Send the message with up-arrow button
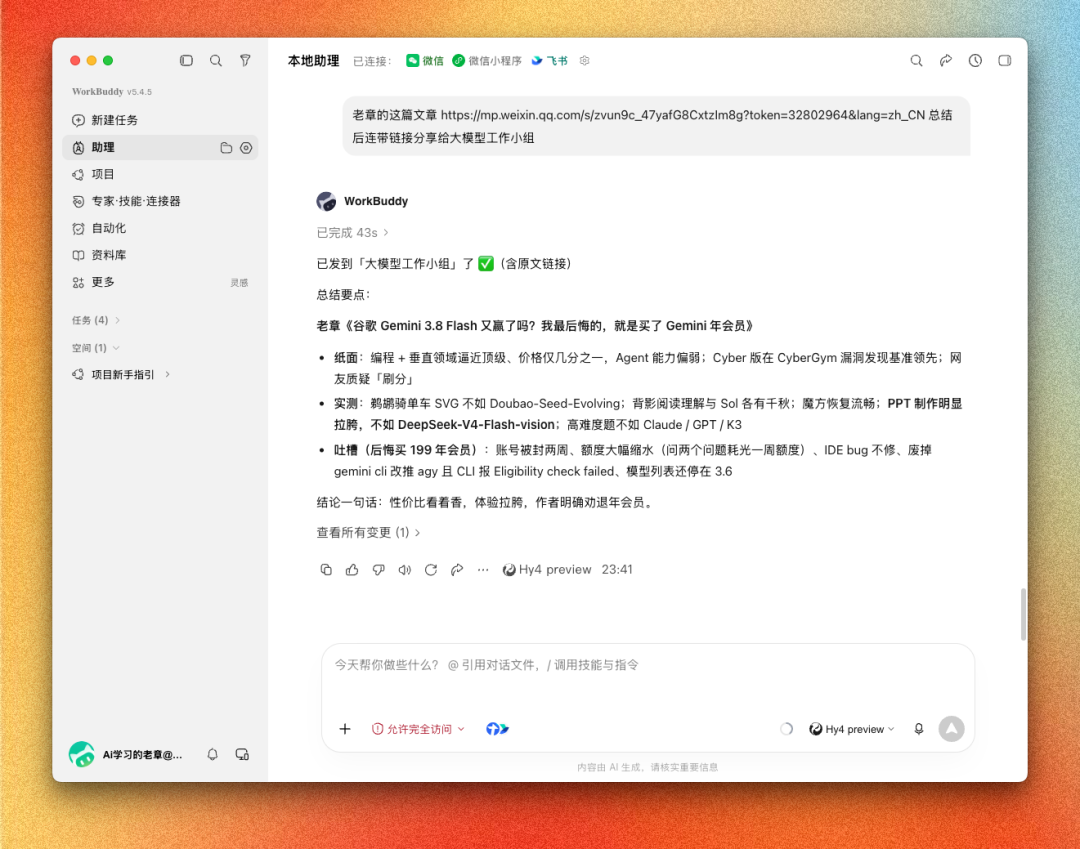The height and width of the screenshot is (849, 1080). 951,729
